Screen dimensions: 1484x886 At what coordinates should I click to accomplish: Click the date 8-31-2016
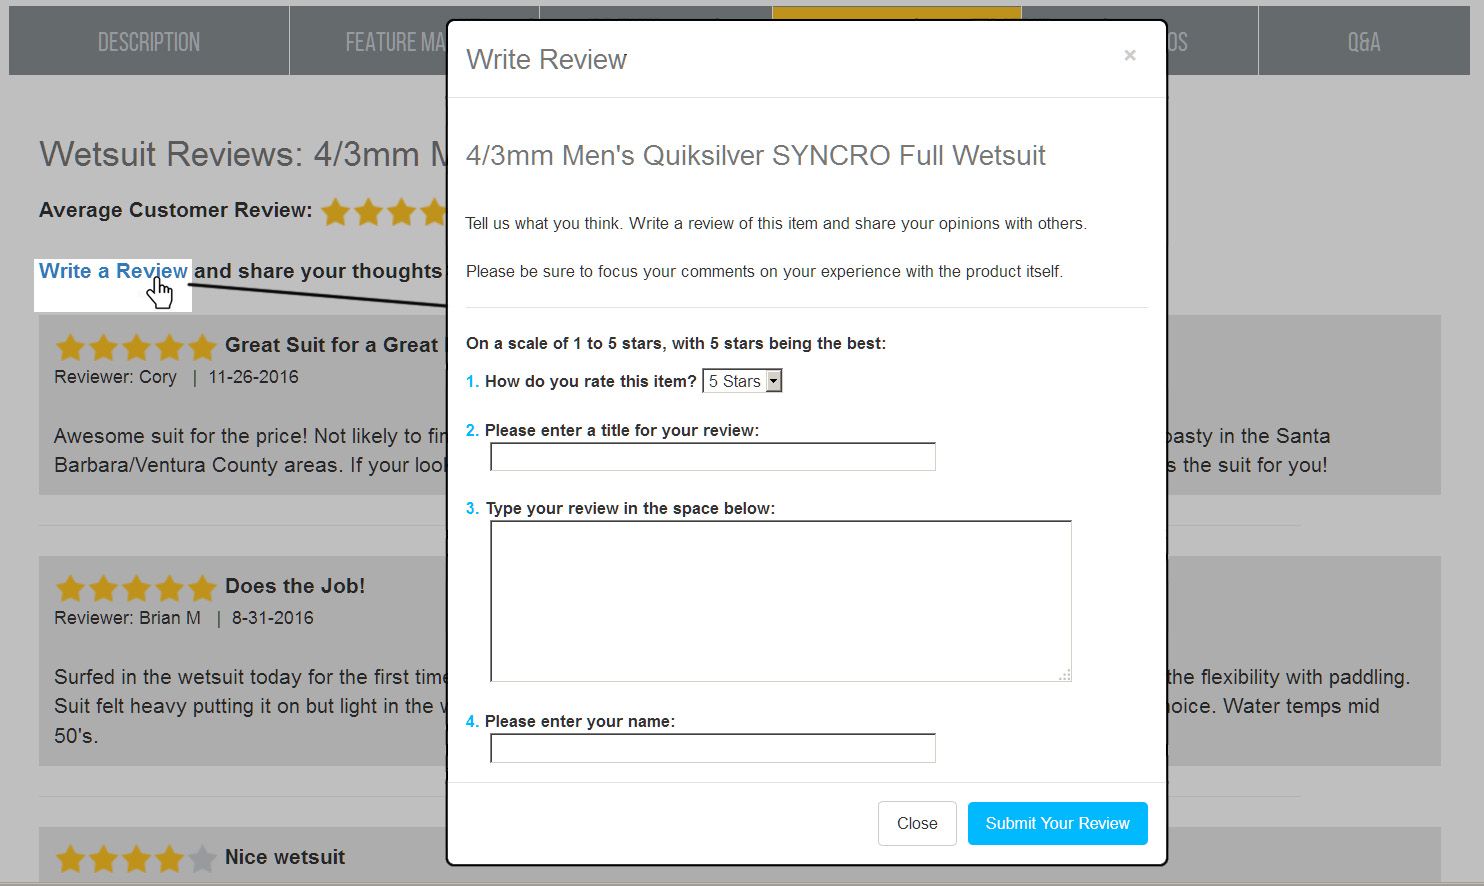click(x=273, y=618)
